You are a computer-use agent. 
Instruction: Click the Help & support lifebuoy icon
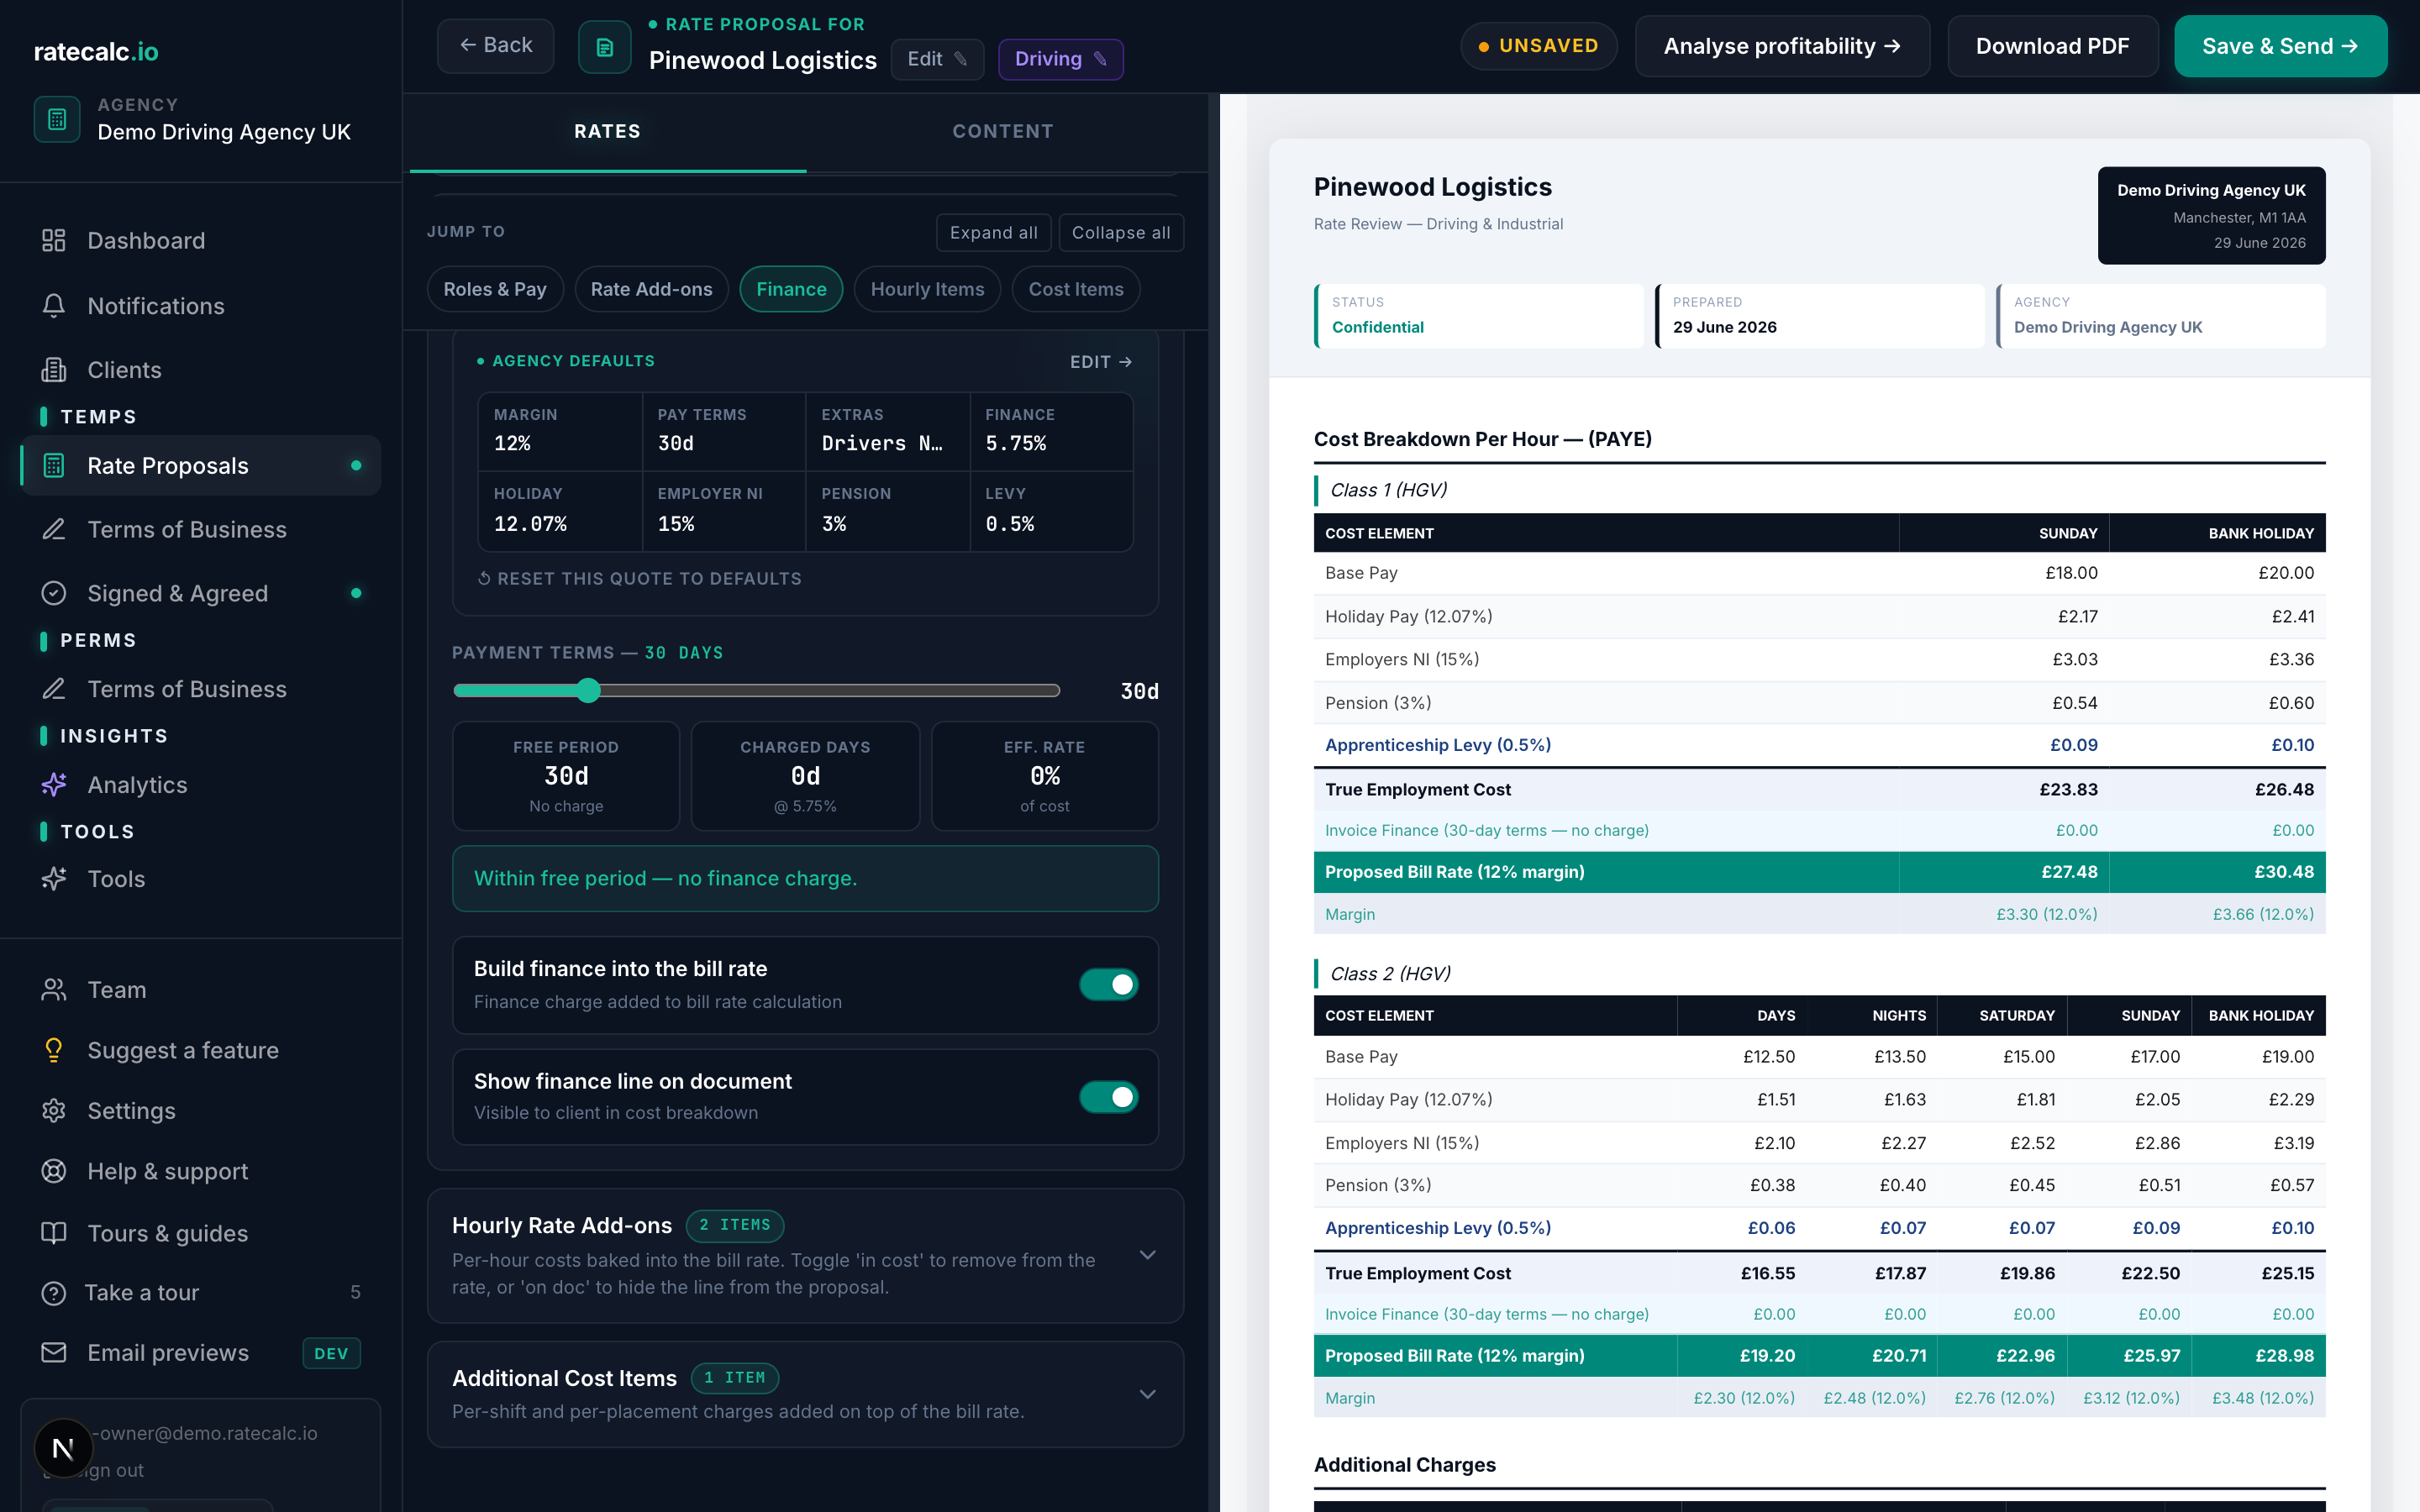coord(54,1171)
